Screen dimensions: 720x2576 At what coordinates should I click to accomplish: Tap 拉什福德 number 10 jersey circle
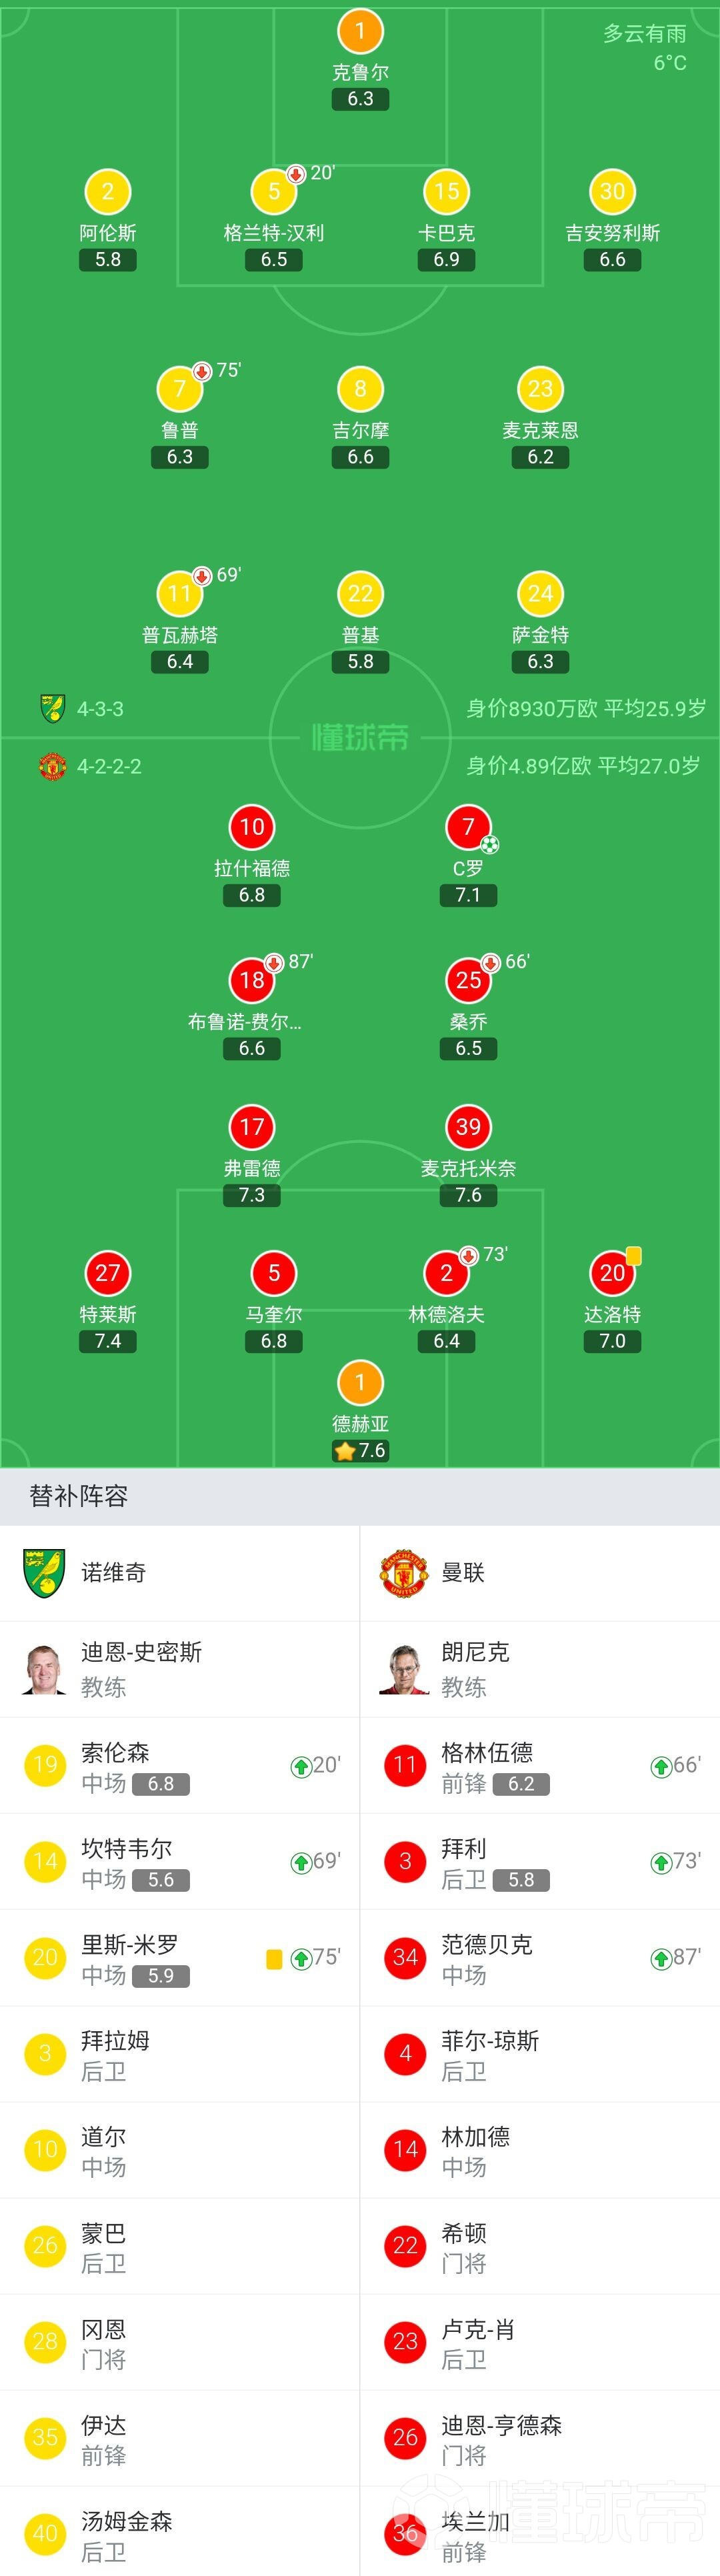pyautogui.click(x=252, y=827)
